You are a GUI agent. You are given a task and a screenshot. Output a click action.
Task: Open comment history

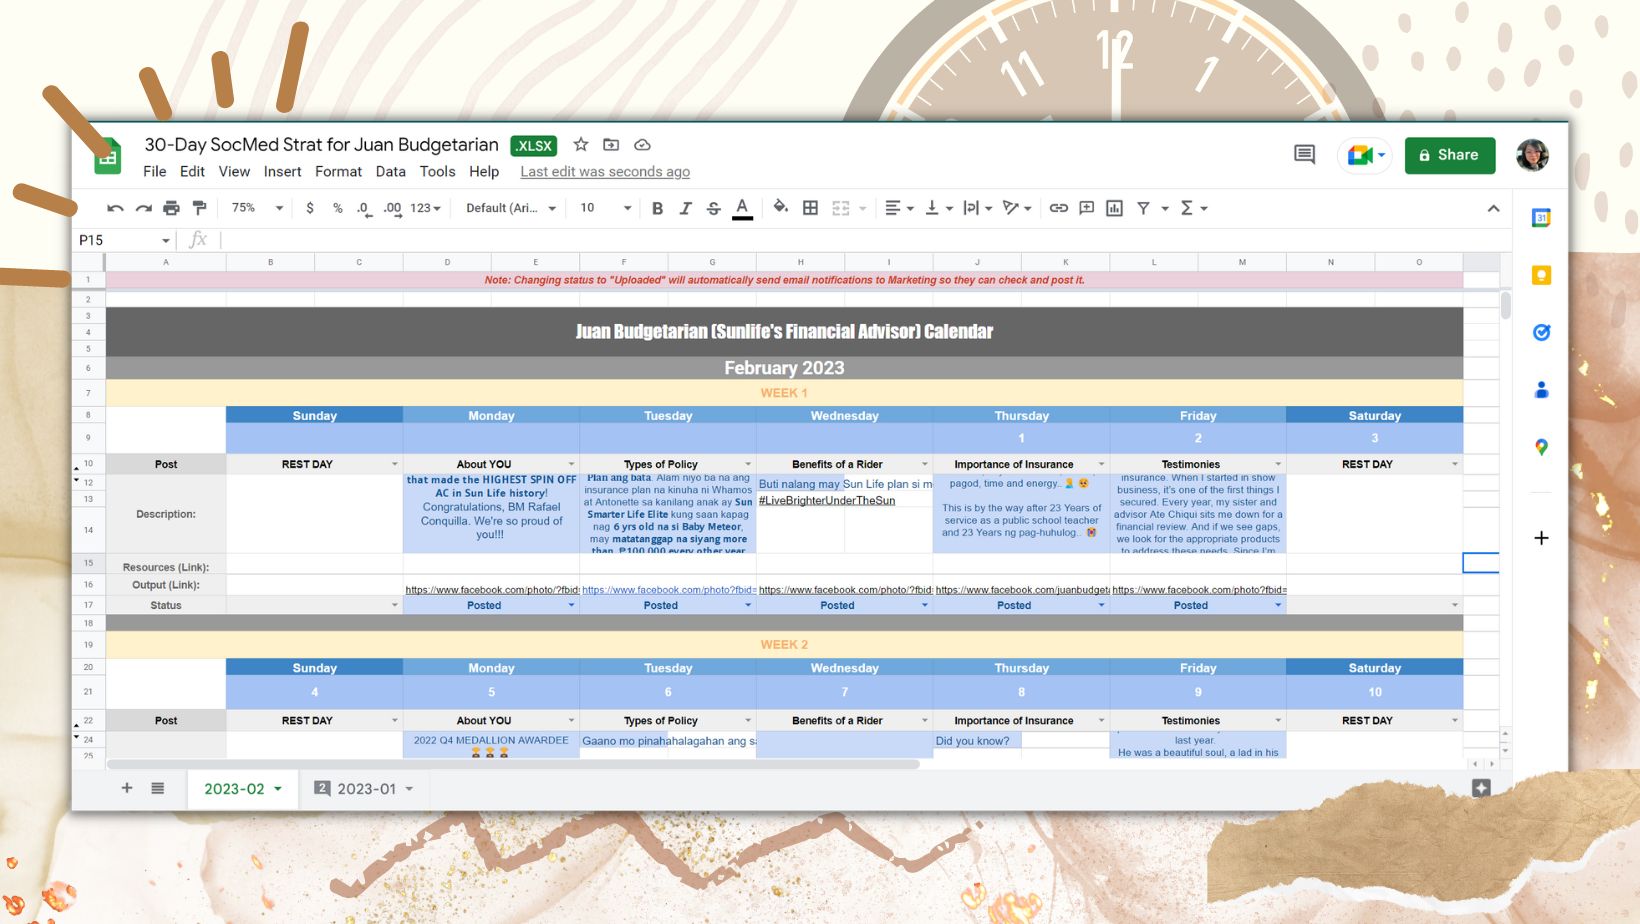tap(1304, 154)
